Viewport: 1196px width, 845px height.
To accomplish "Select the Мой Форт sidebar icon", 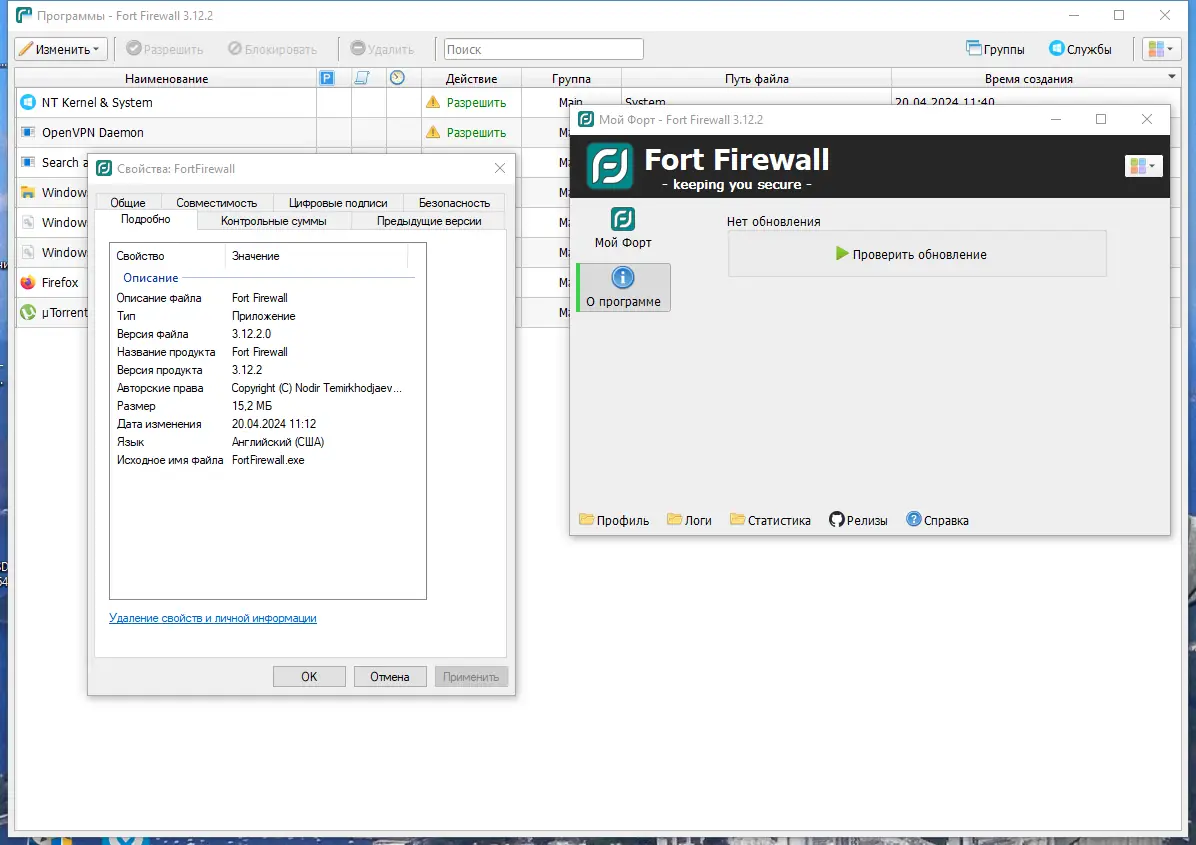I will 623,227.
